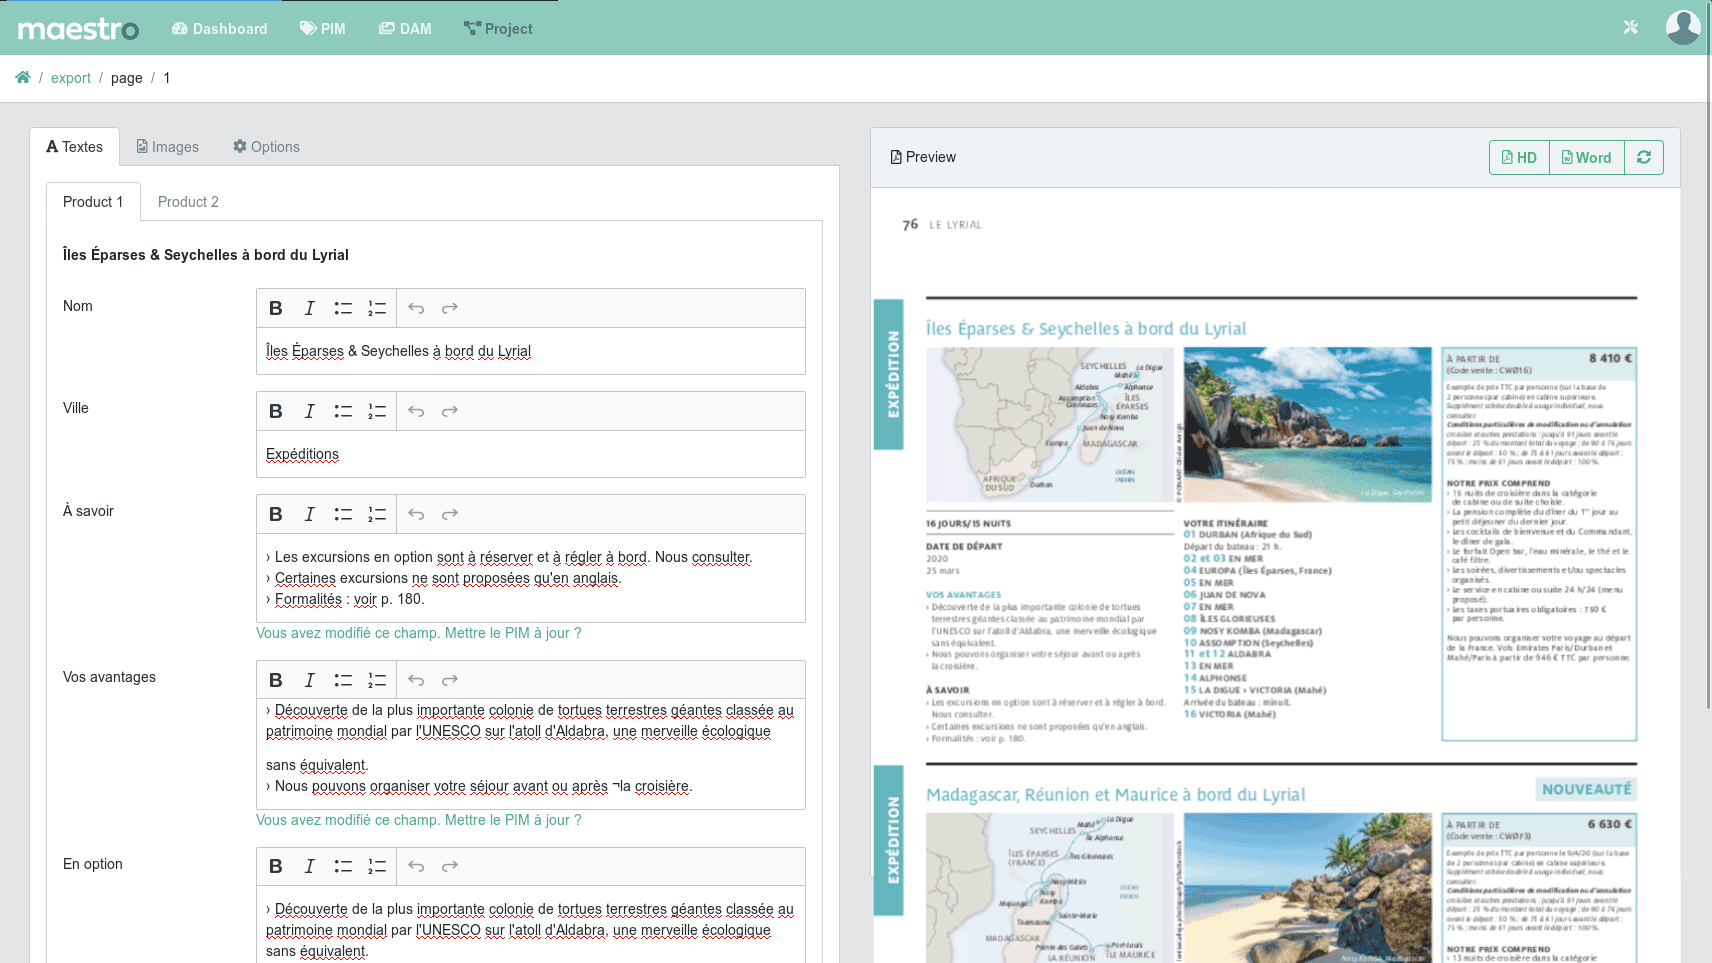Redo in the En option editor

coord(450,867)
